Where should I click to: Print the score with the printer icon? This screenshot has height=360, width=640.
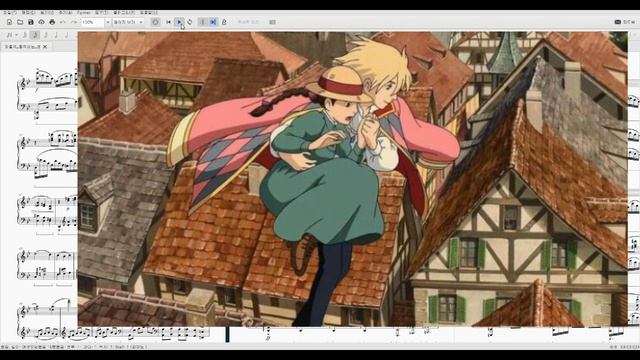point(52,22)
